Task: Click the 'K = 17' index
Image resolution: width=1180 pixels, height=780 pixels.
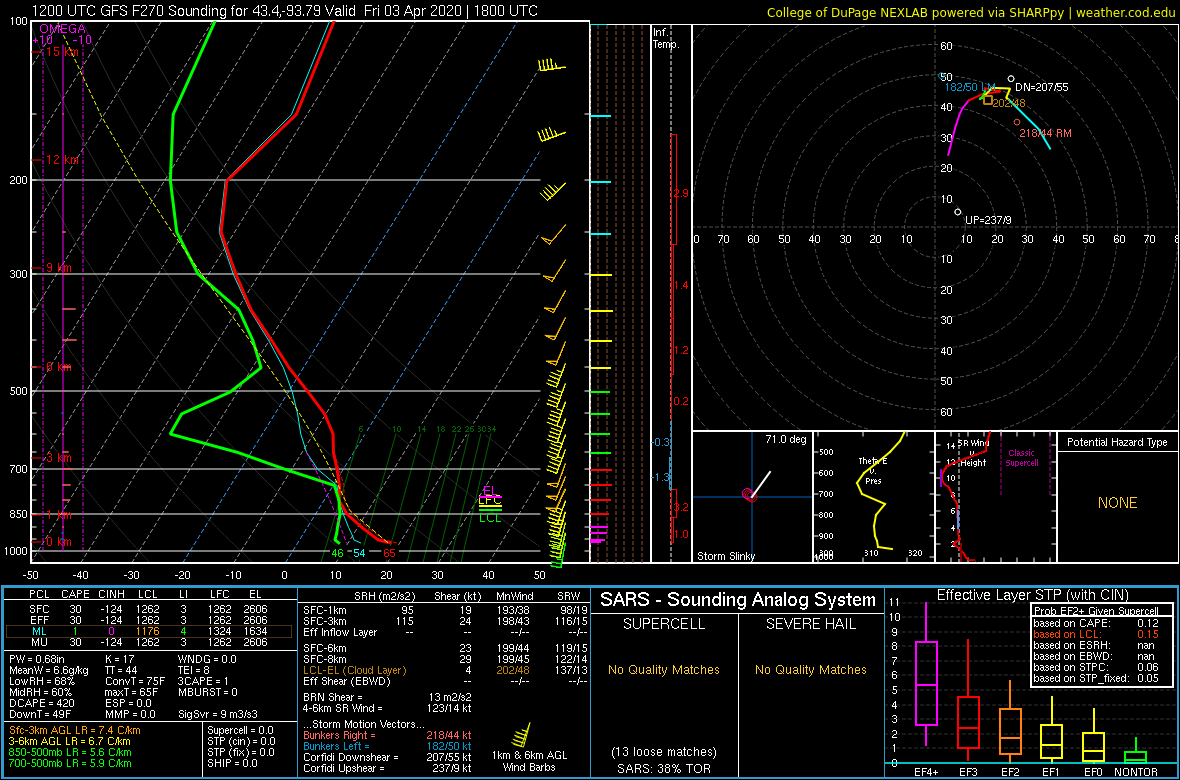Action: [122, 658]
